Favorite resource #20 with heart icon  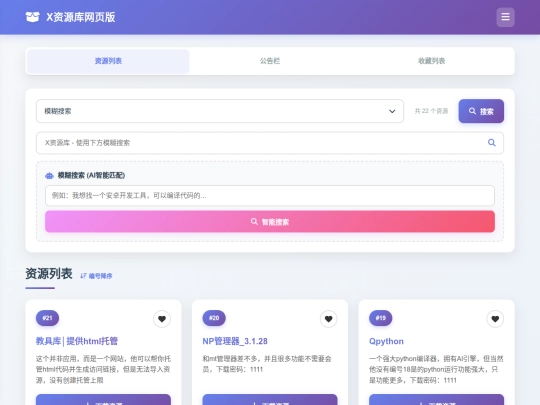pos(329,319)
